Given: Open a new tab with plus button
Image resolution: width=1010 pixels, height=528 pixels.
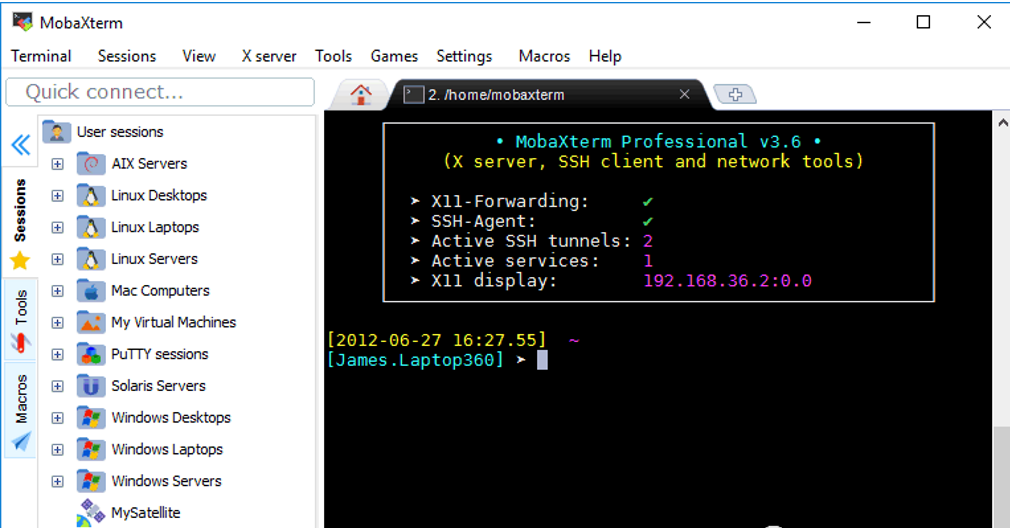Looking at the screenshot, I should 736,94.
